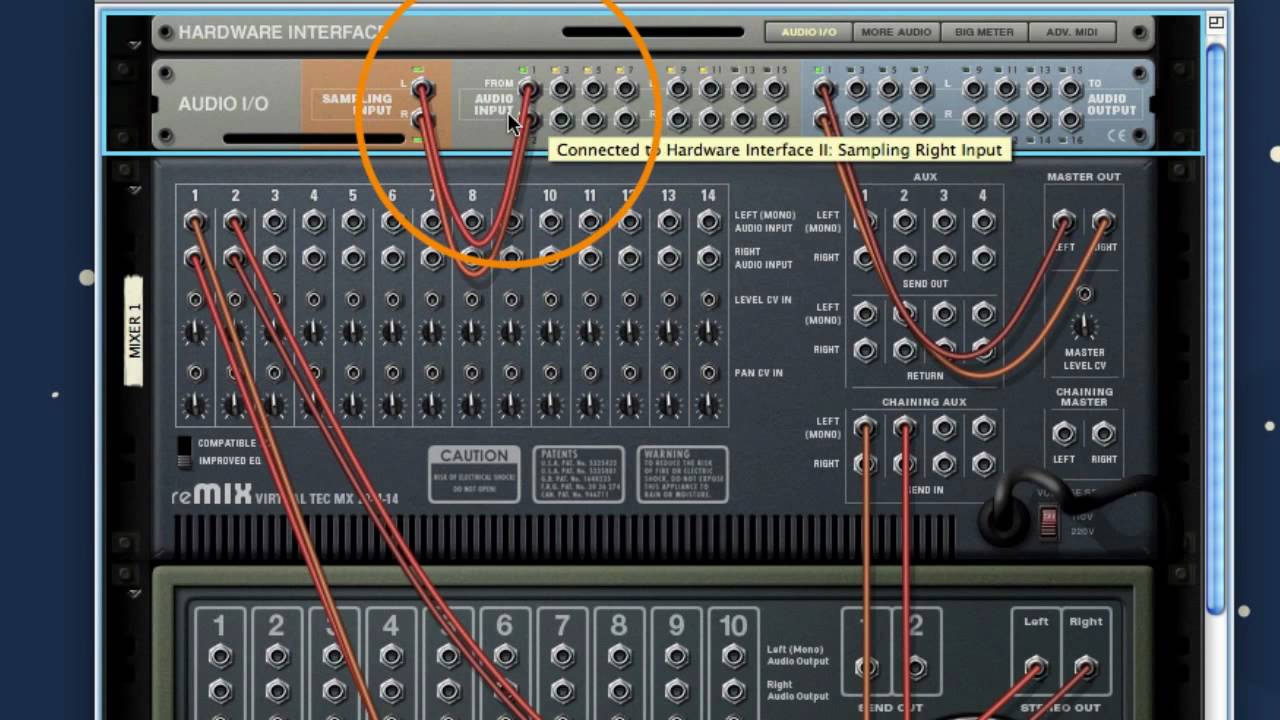Click channel 14 Pan CV In jack
Screen dimensions: 1280x720
pyautogui.click(x=708, y=373)
